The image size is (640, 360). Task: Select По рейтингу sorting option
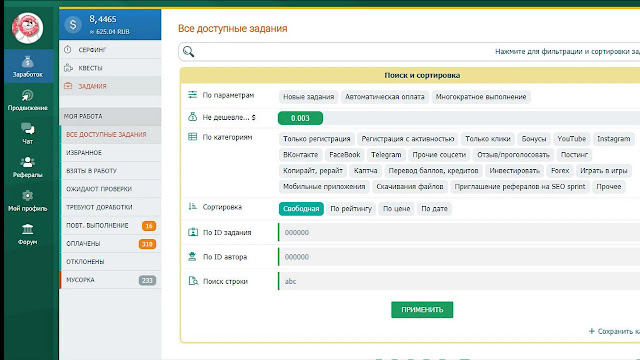[351, 209]
